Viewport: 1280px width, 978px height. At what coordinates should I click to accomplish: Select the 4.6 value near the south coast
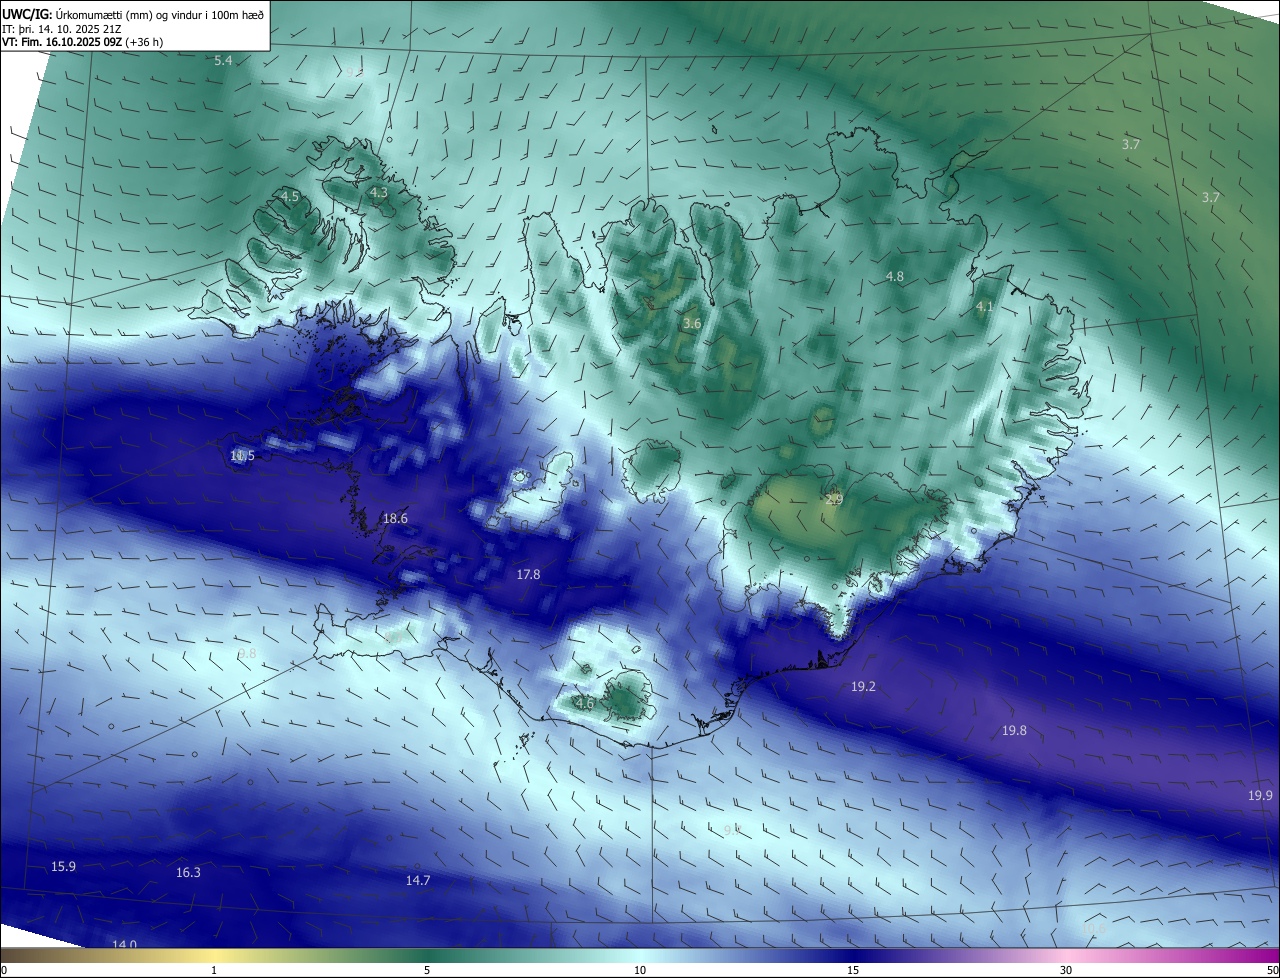click(x=585, y=703)
